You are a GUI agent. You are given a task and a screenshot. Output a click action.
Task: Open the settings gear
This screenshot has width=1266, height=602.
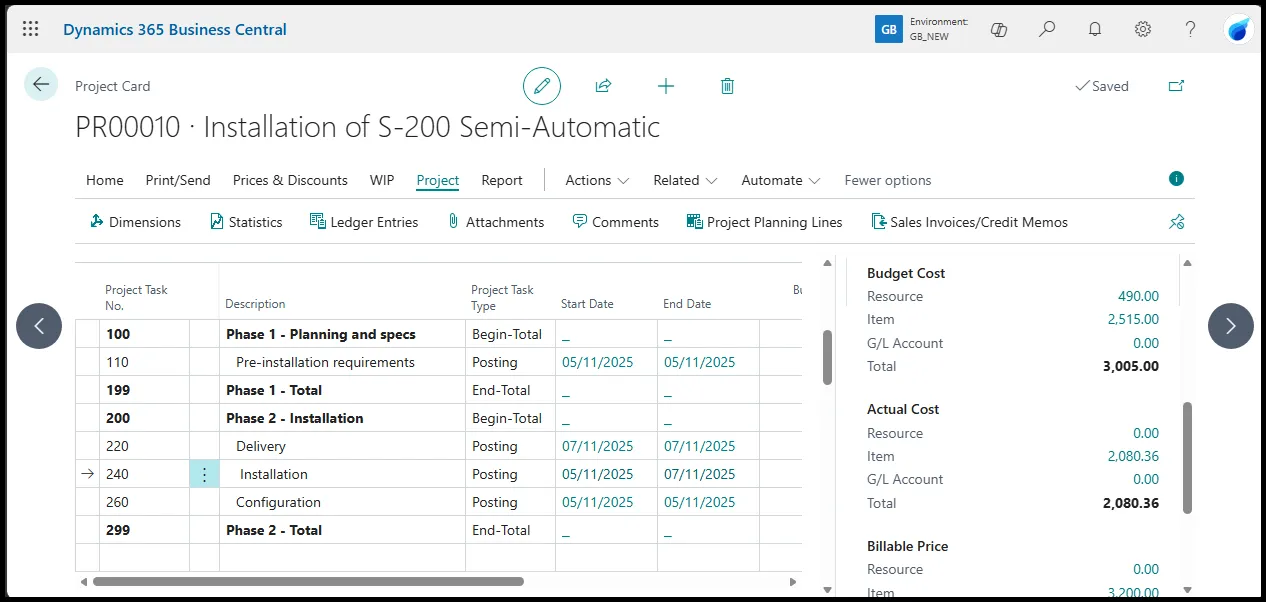(1143, 29)
